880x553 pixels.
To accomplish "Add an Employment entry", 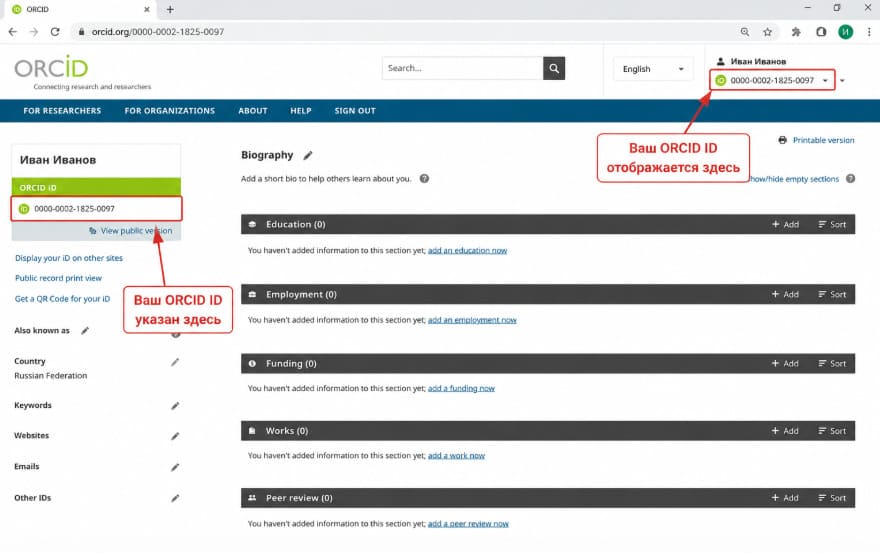I will coord(785,294).
